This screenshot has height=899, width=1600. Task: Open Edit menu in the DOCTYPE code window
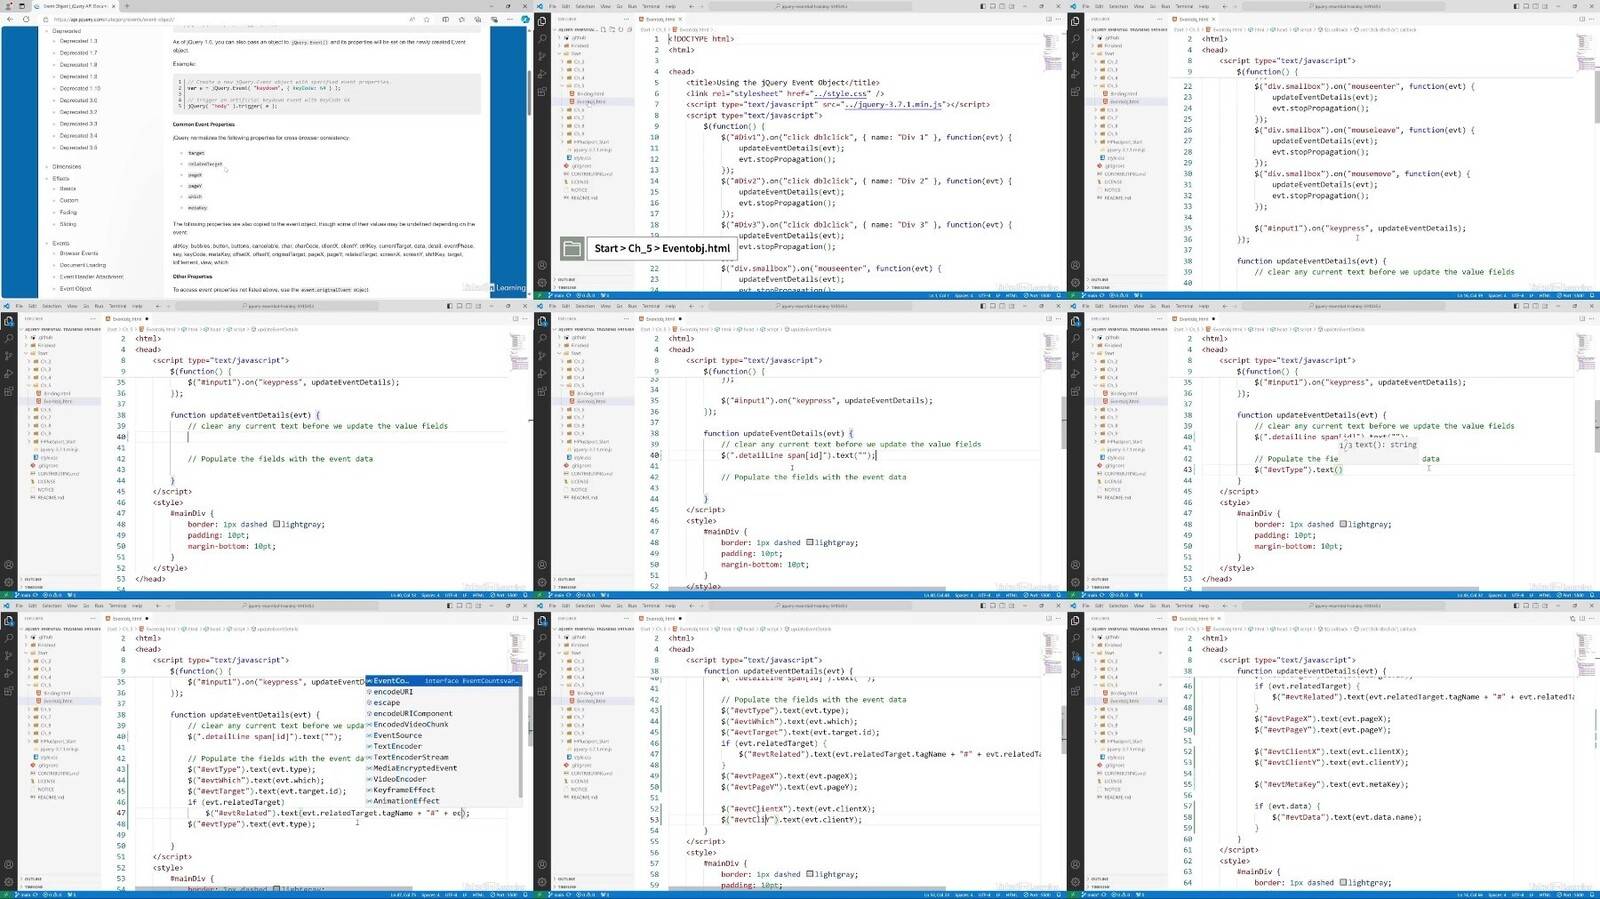point(565,6)
